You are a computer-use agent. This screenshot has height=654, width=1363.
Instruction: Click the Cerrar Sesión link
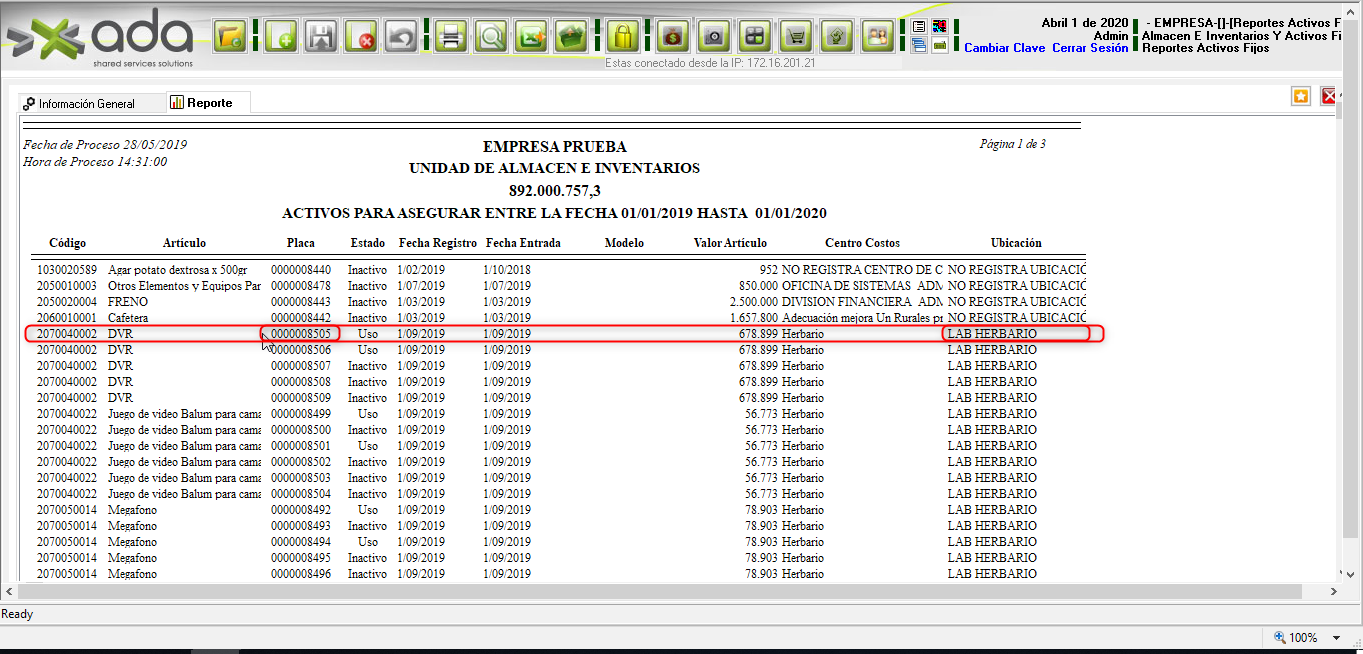click(1090, 48)
